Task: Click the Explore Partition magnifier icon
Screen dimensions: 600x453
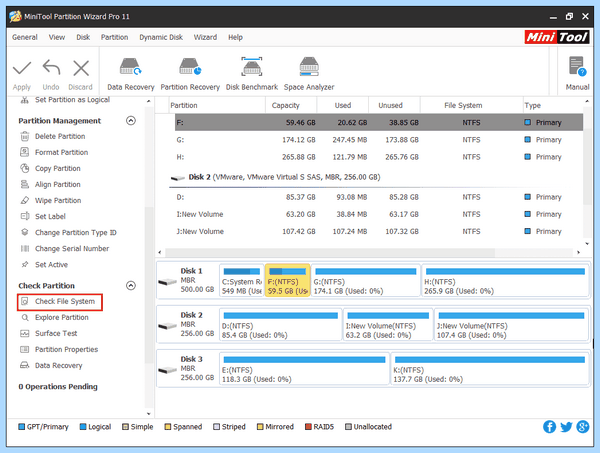Action: [x=24, y=318]
